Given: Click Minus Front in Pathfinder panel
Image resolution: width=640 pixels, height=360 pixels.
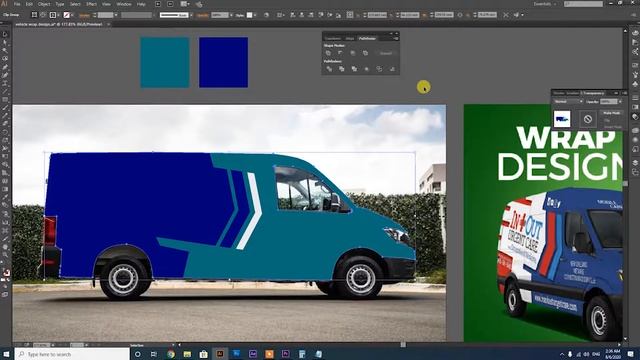Looking at the screenshot, I should (x=340, y=53).
